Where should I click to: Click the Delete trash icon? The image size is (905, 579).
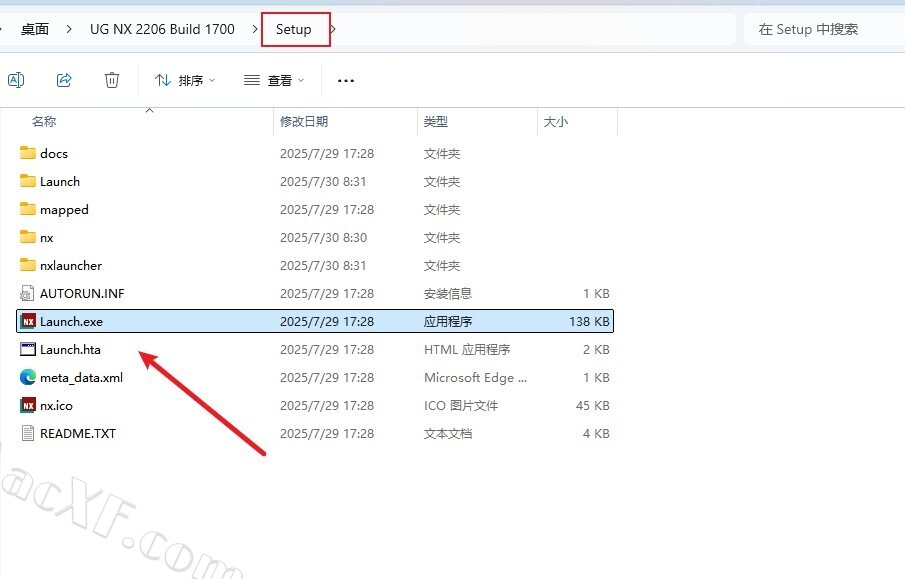pyautogui.click(x=112, y=80)
